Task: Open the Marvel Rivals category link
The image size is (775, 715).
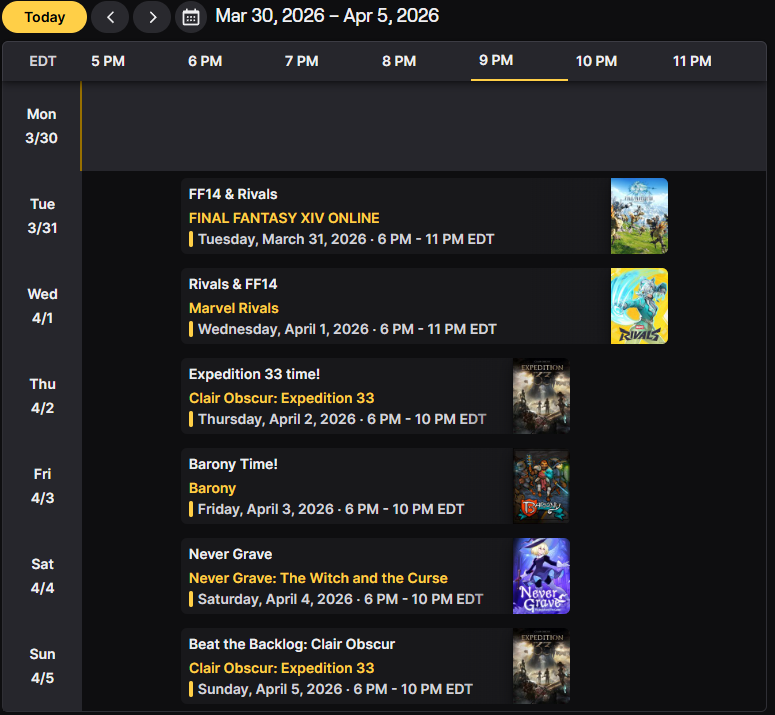Action: point(234,308)
